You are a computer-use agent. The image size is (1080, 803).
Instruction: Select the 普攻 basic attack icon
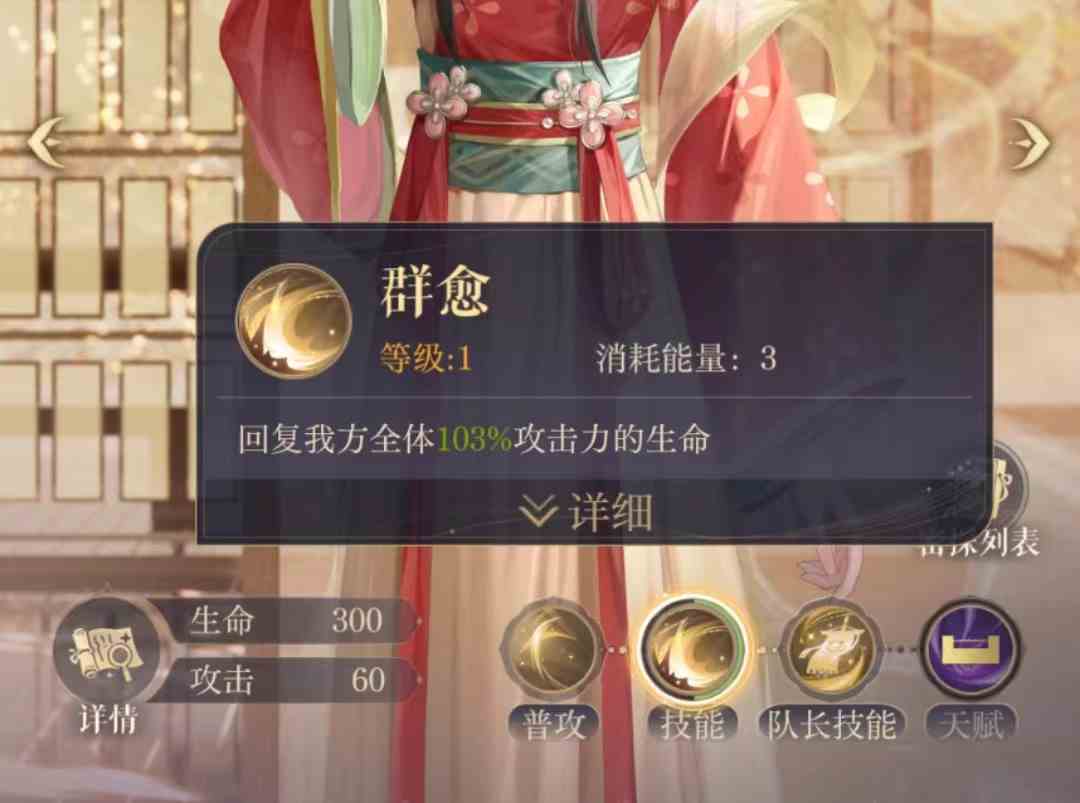(553, 651)
